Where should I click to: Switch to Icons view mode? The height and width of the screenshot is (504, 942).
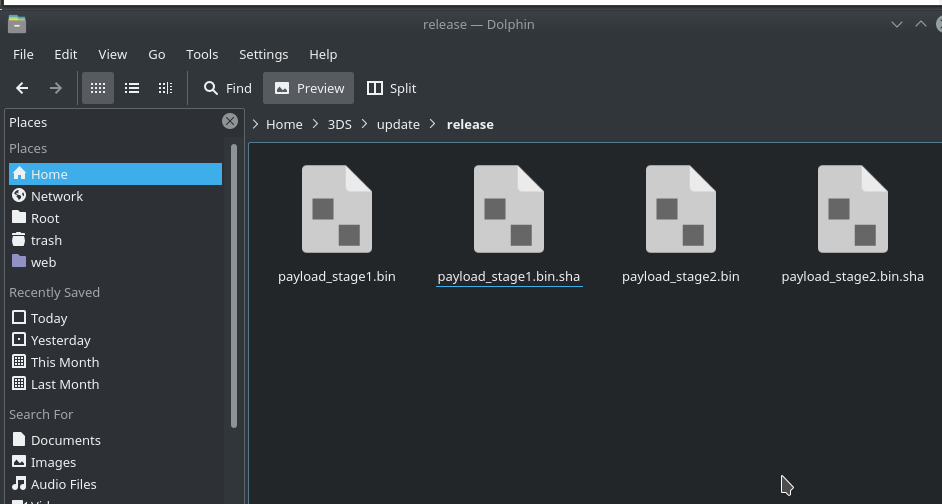[x=98, y=88]
